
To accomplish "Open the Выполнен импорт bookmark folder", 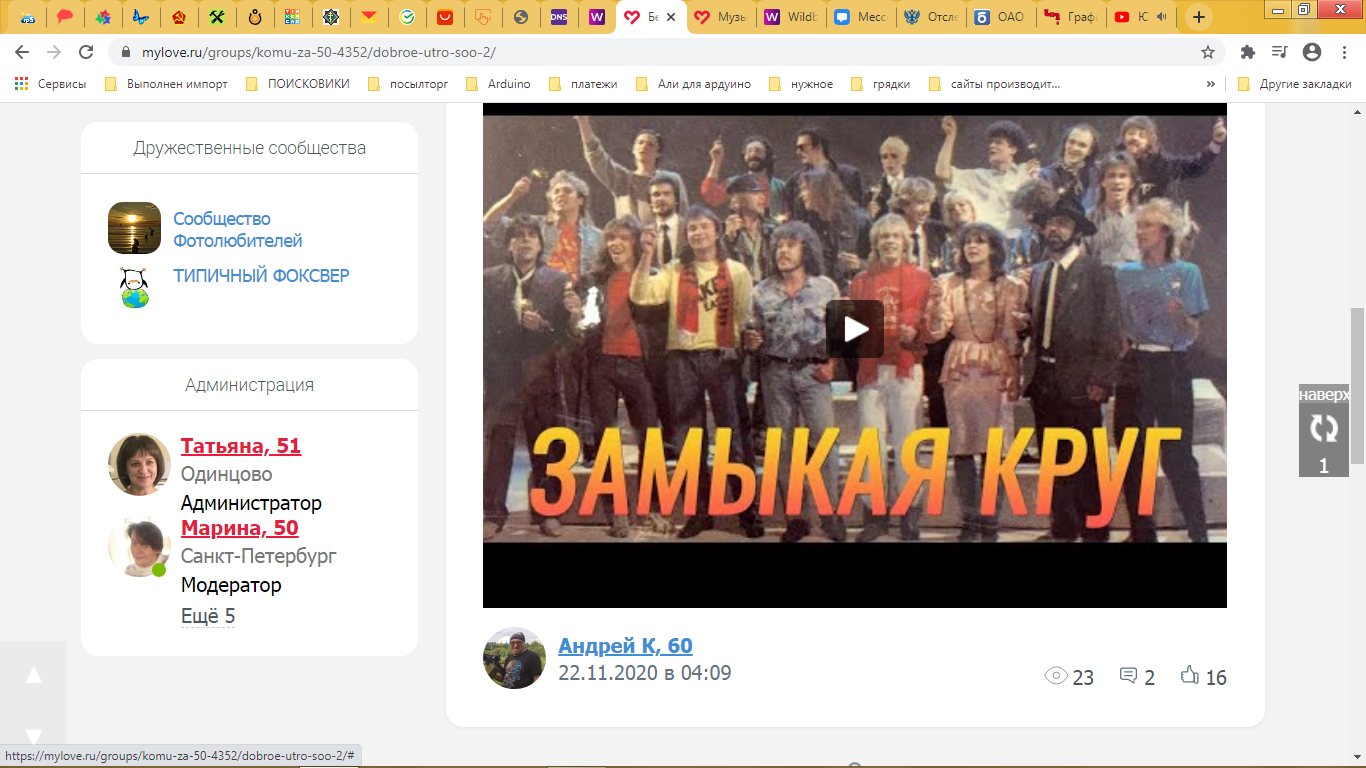I will (x=166, y=84).
